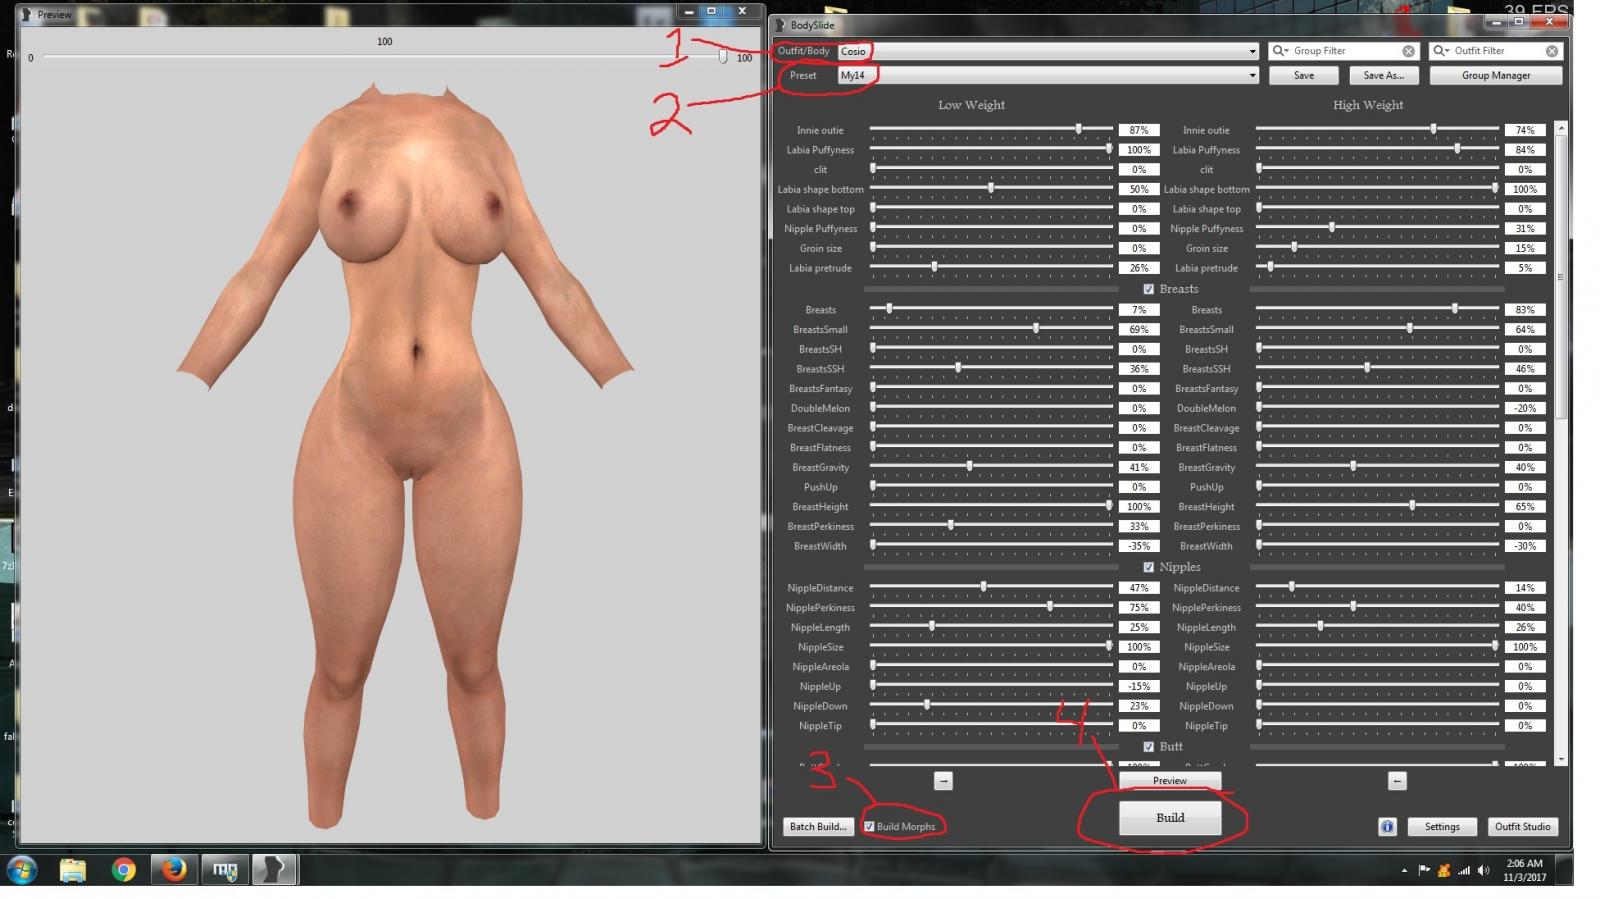Click the blue info icon near Settings

[x=1387, y=826]
